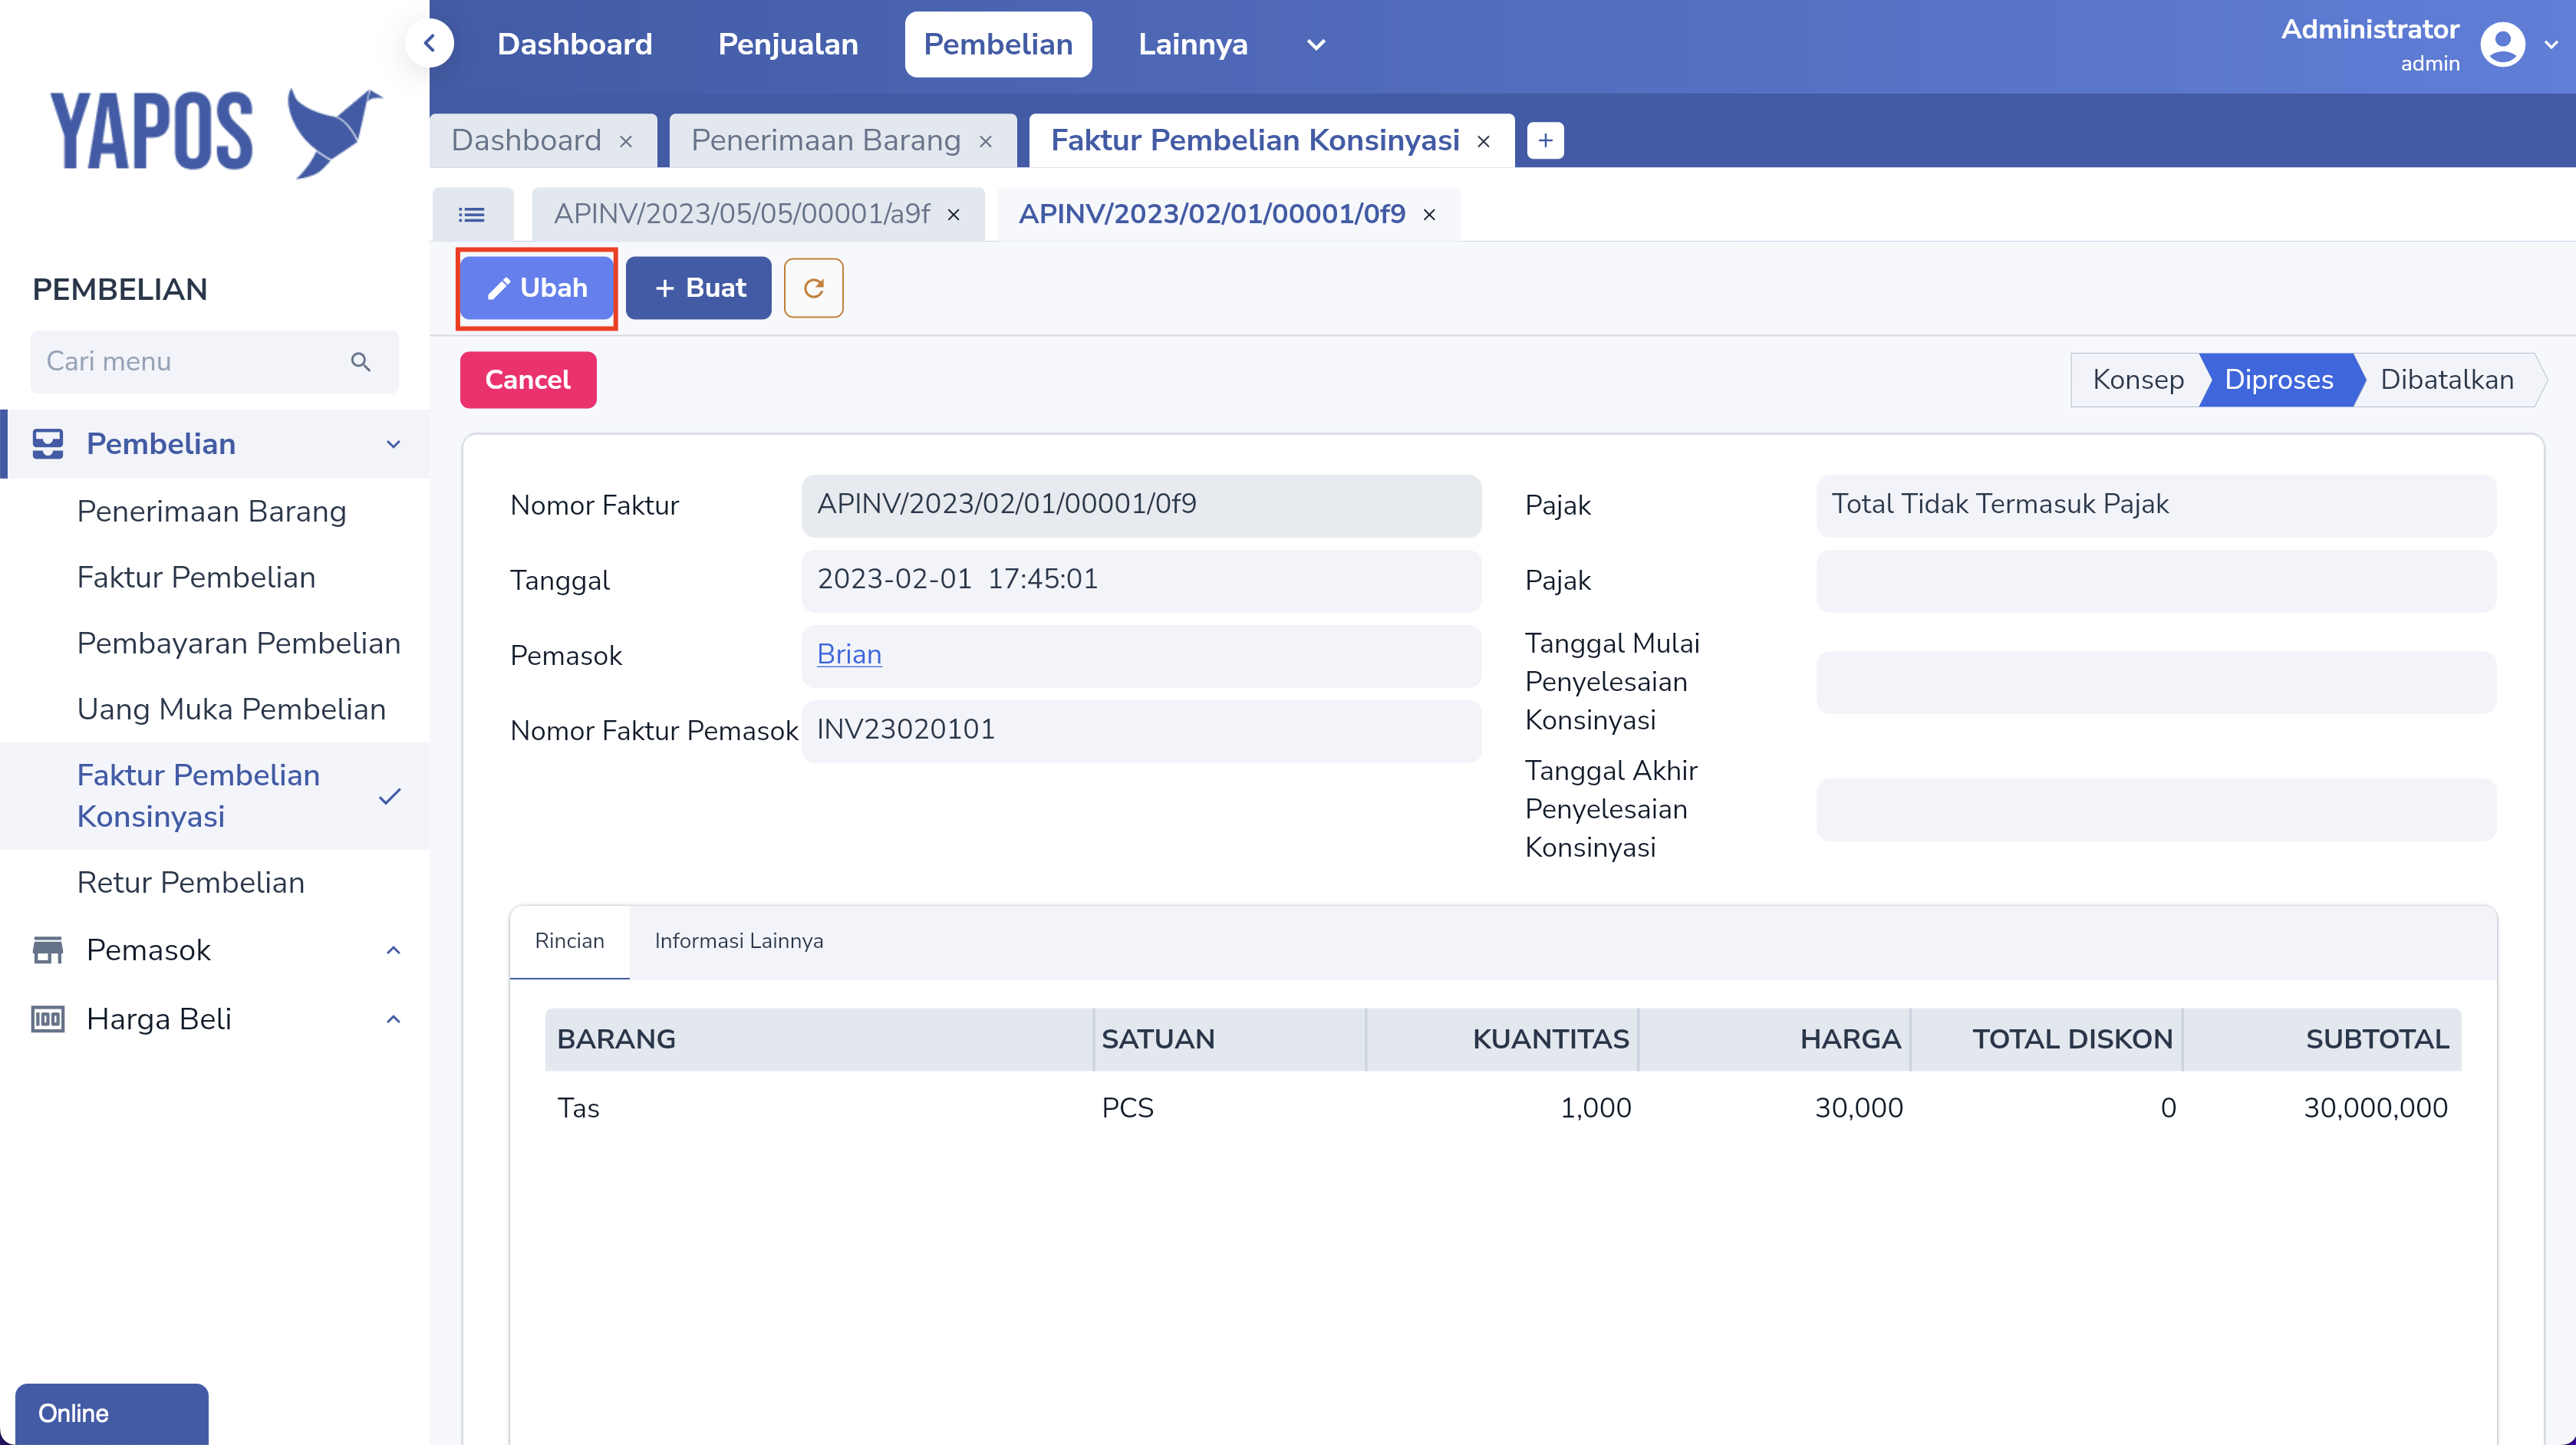This screenshot has height=1445, width=2576.
Task: Open Retur Pembelian in sidebar
Action: tap(191, 883)
